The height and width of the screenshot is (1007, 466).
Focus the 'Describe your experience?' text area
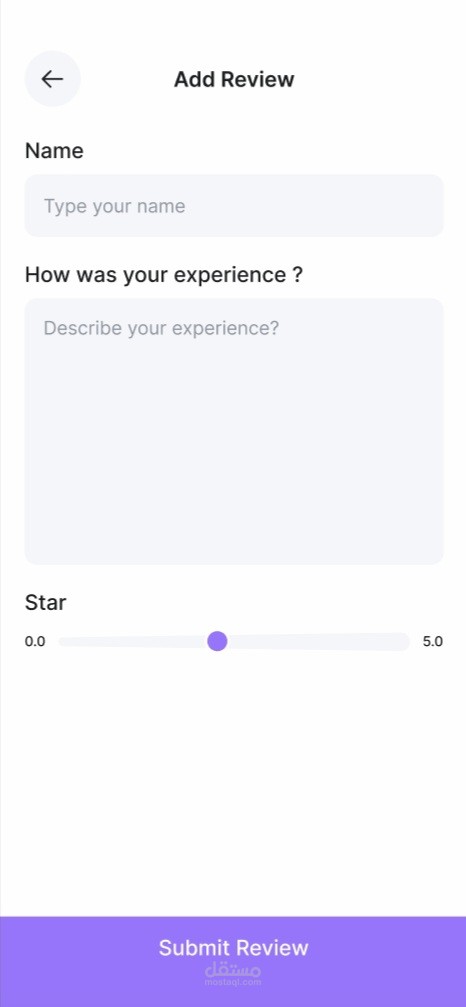pyautogui.click(x=234, y=431)
